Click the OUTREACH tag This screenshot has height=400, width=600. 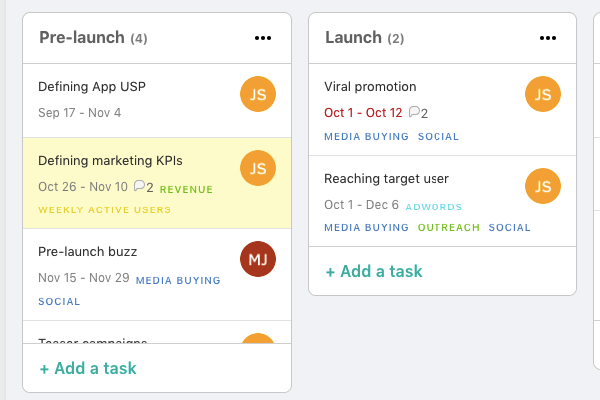coord(449,227)
